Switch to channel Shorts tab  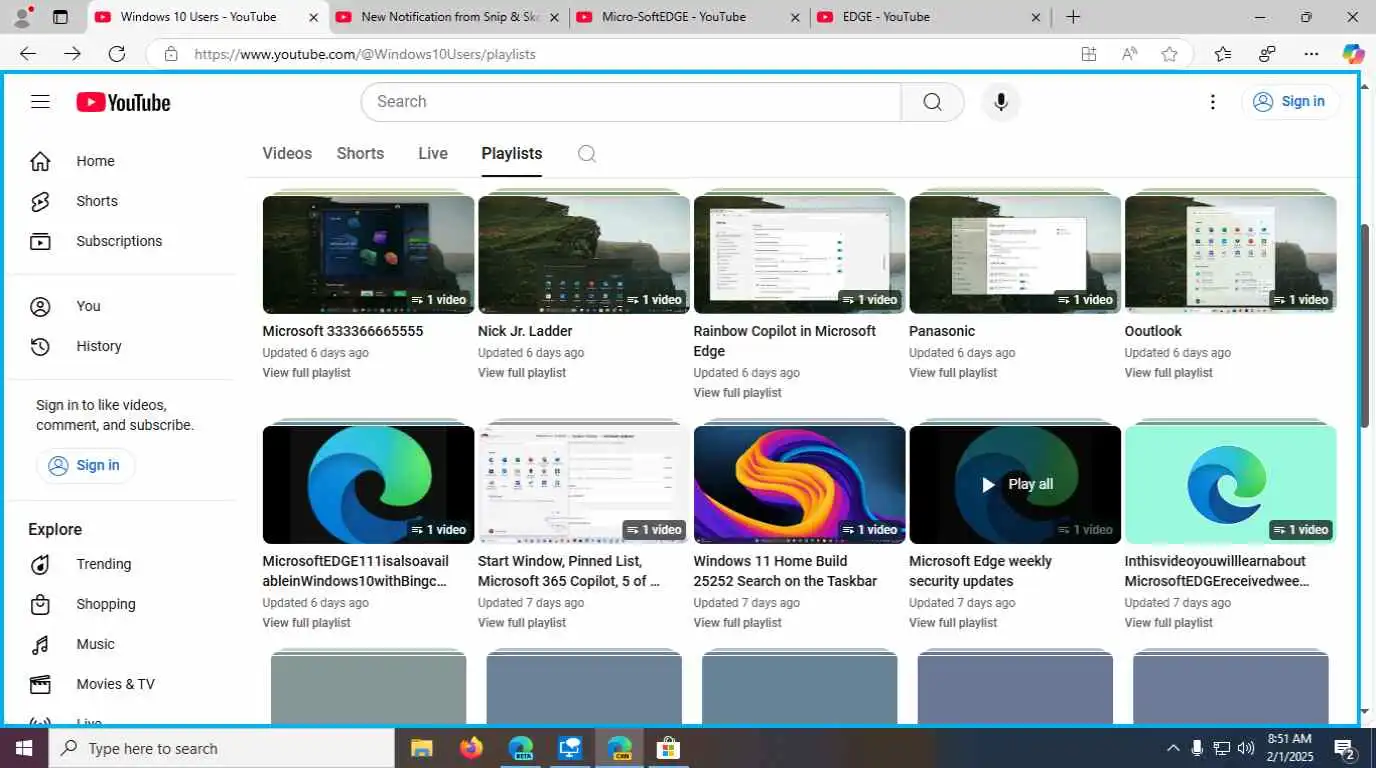pyautogui.click(x=360, y=153)
